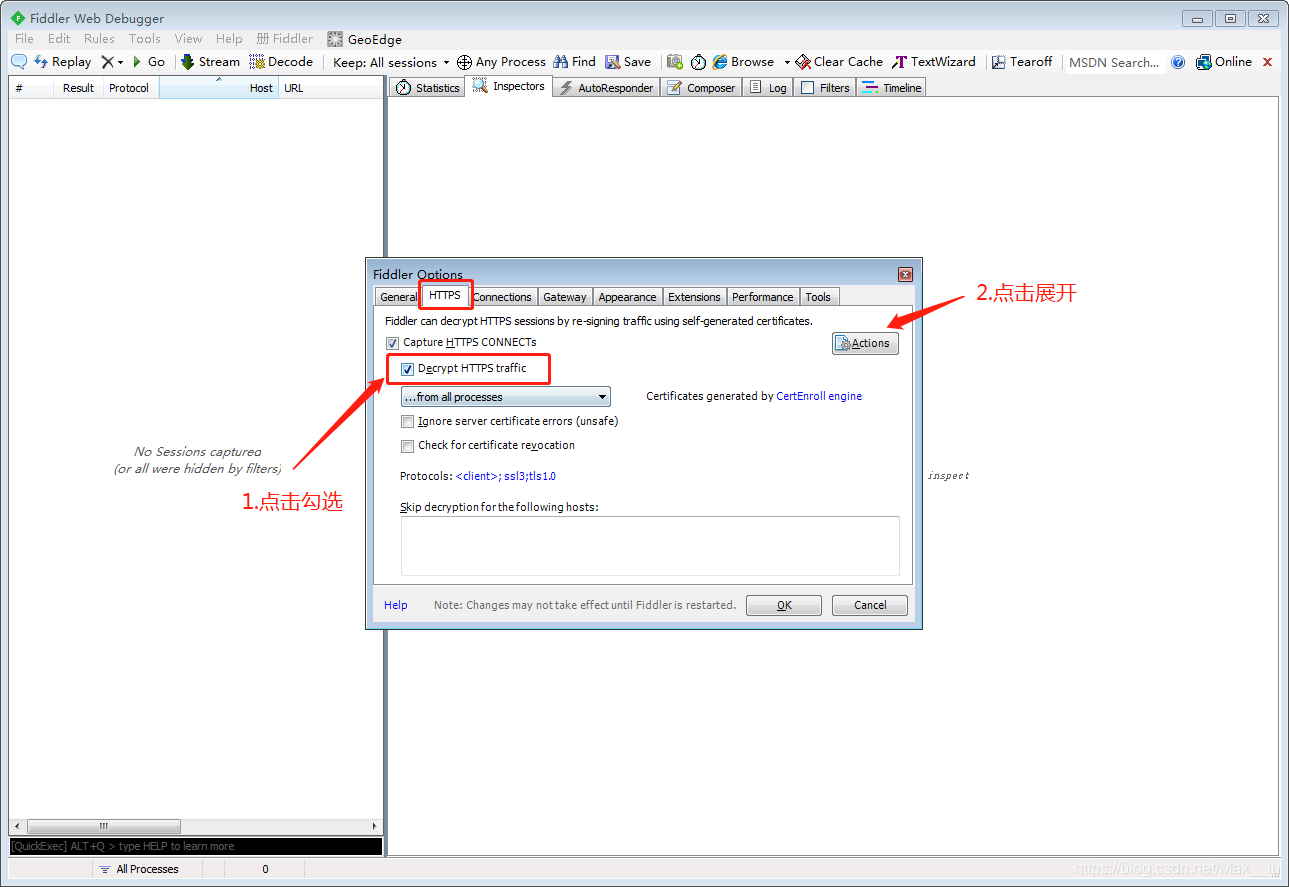The width and height of the screenshot is (1289, 887).
Task: Sort sessions by Result column
Action: (78, 88)
